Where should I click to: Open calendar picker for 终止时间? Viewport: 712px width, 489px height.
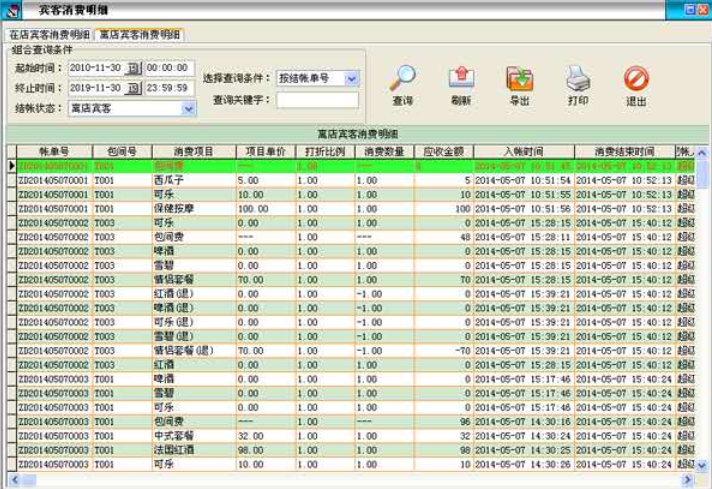[x=134, y=88]
